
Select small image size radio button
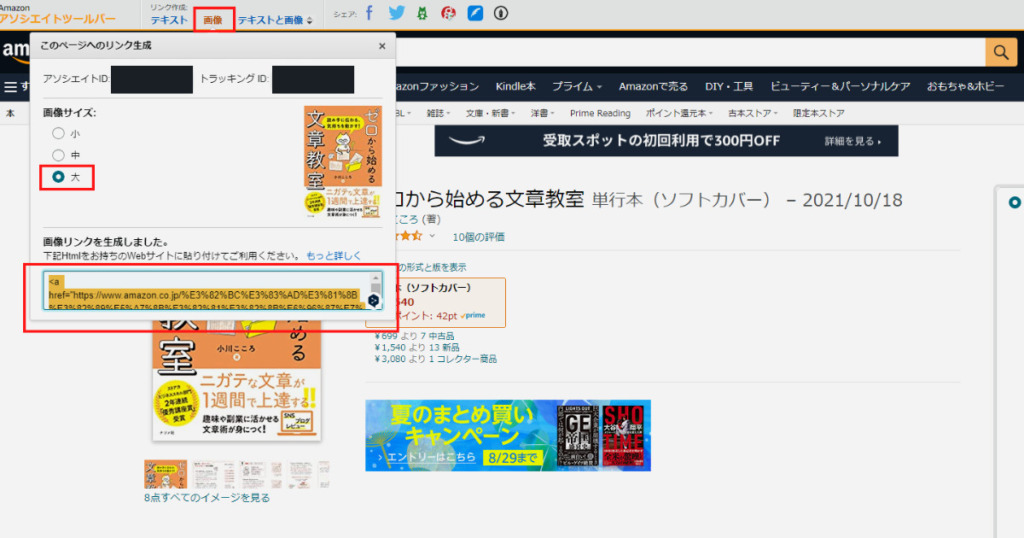point(58,133)
